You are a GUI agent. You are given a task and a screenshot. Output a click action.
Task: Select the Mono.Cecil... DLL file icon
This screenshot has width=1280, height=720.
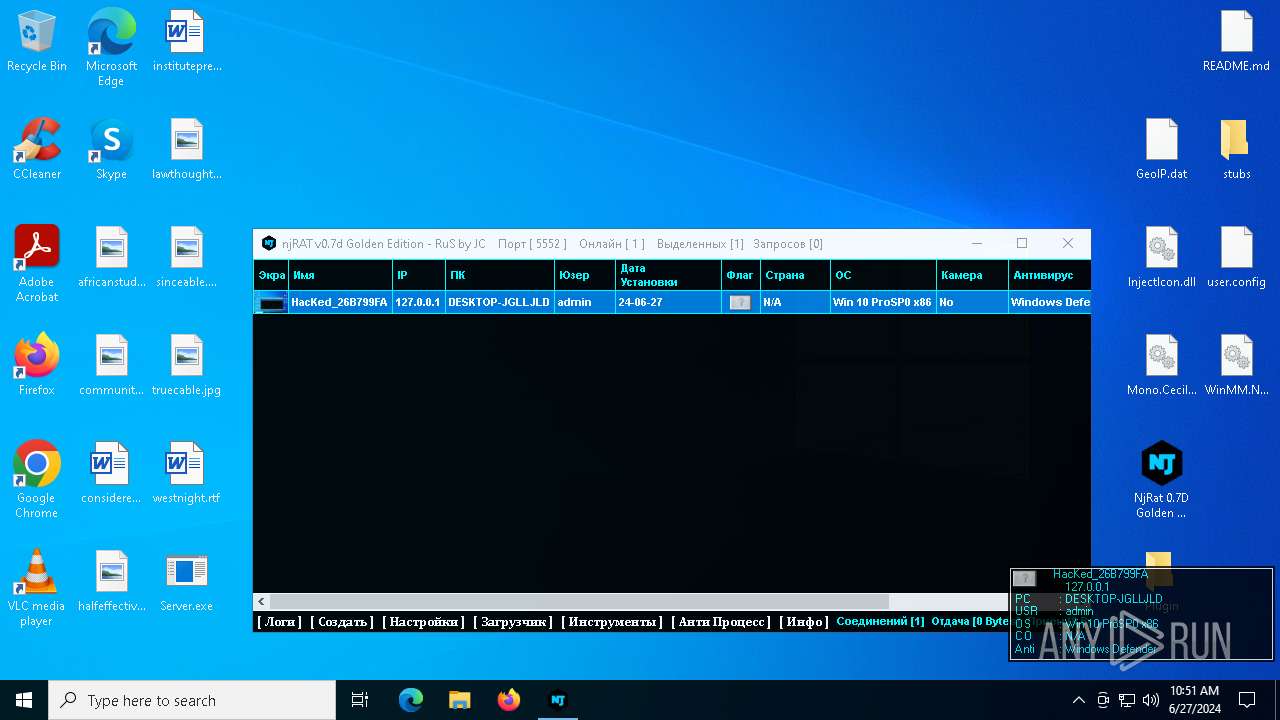(1162, 366)
